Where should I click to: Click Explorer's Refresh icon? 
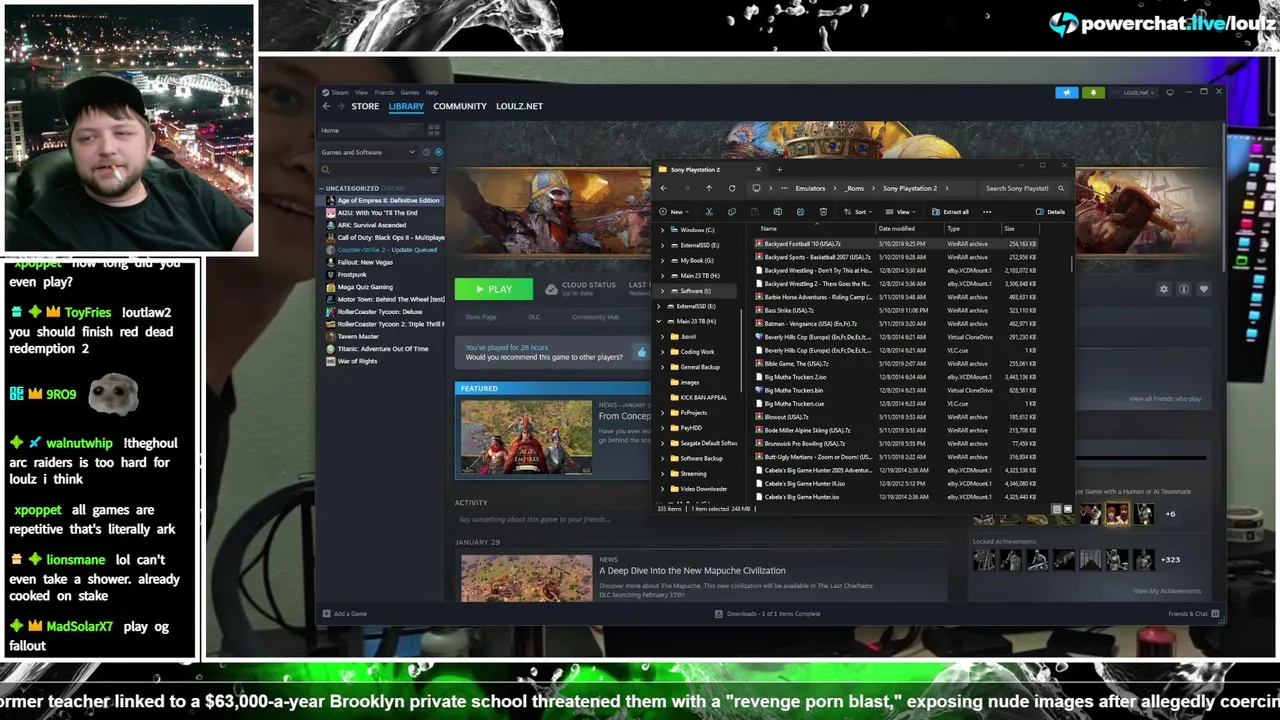(732, 188)
